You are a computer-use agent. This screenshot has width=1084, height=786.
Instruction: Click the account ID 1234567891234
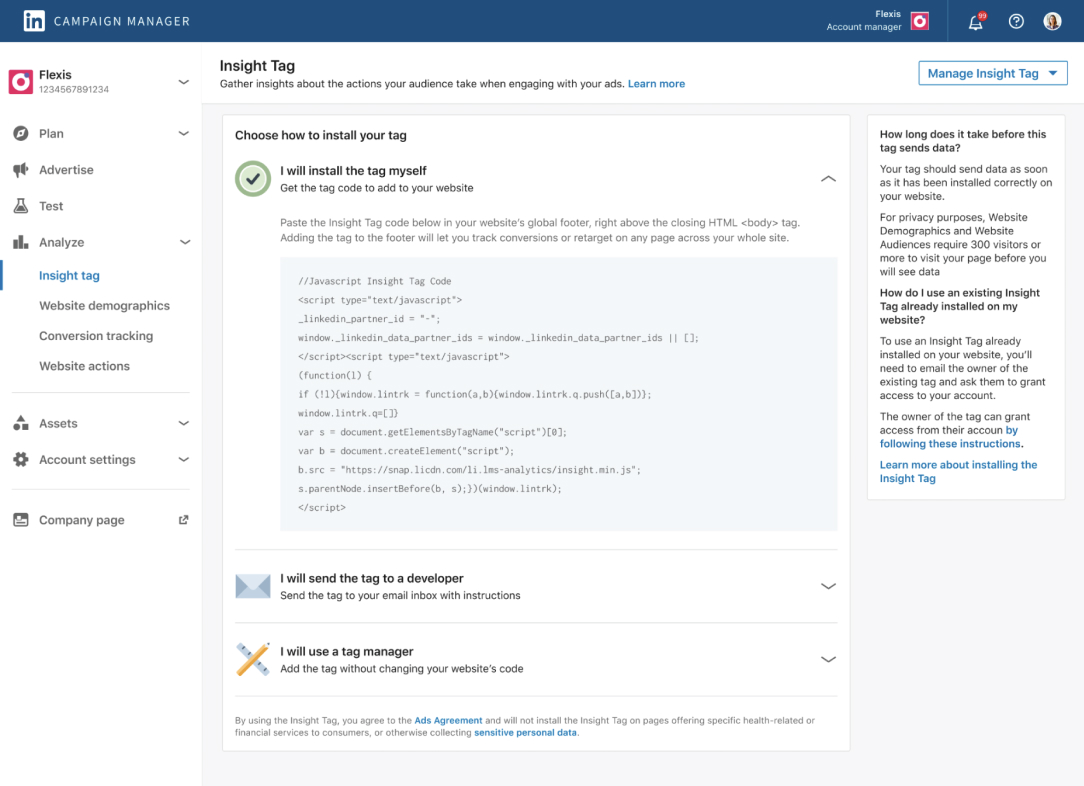[x=74, y=90]
